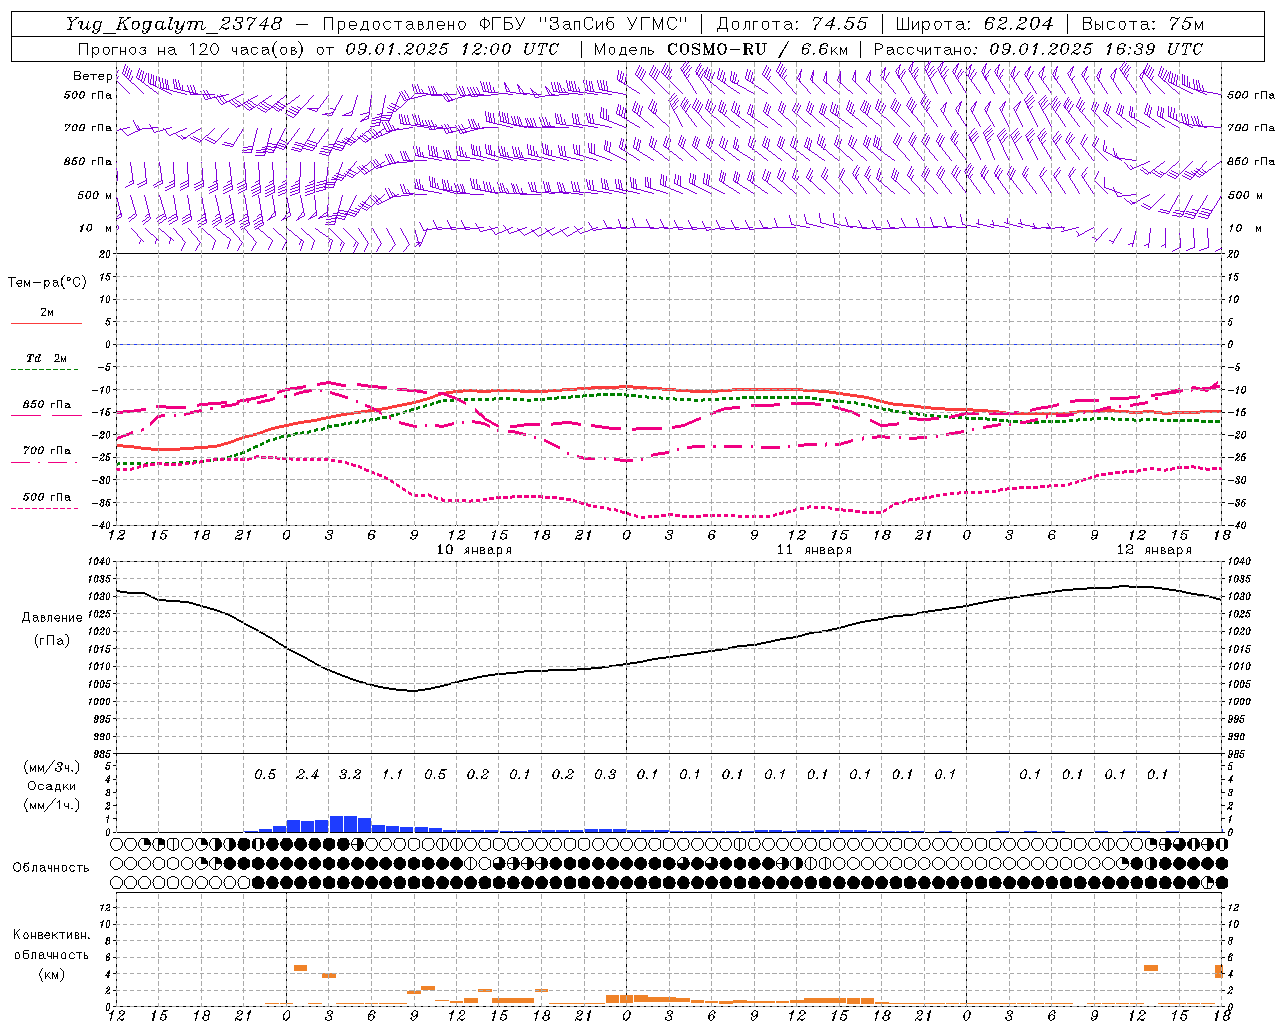Click the "Конвективн." convective cloud label
This screenshot has height=1024, width=1280.
pyautogui.click(x=52, y=935)
